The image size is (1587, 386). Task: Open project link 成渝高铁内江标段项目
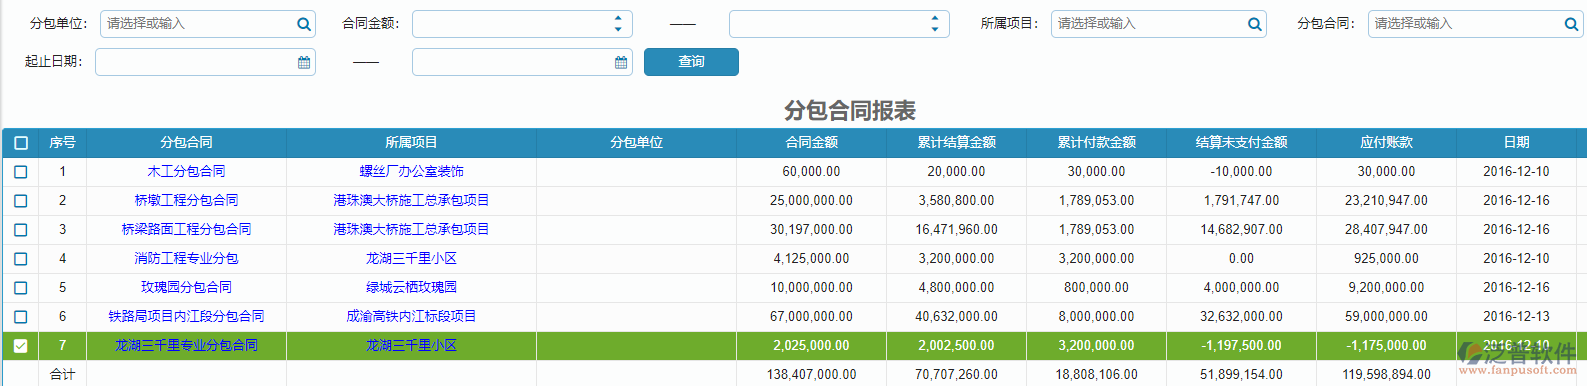pyautogui.click(x=412, y=317)
